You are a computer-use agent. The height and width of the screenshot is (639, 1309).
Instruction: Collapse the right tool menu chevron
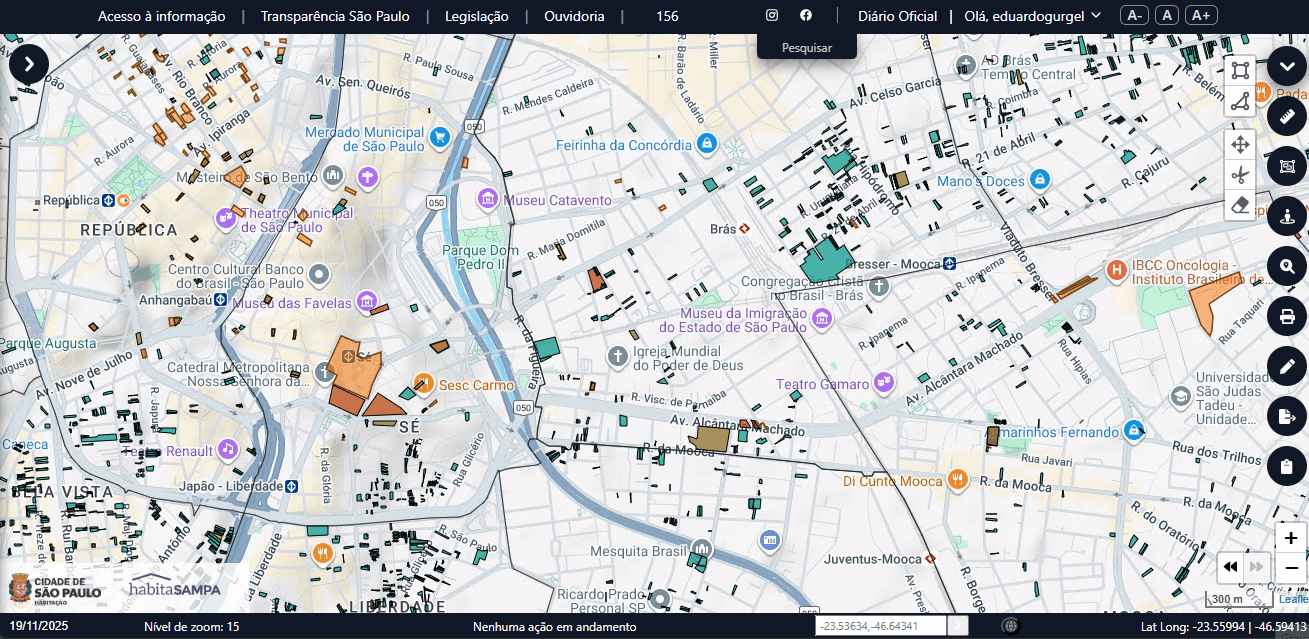pyautogui.click(x=1287, y=66)
